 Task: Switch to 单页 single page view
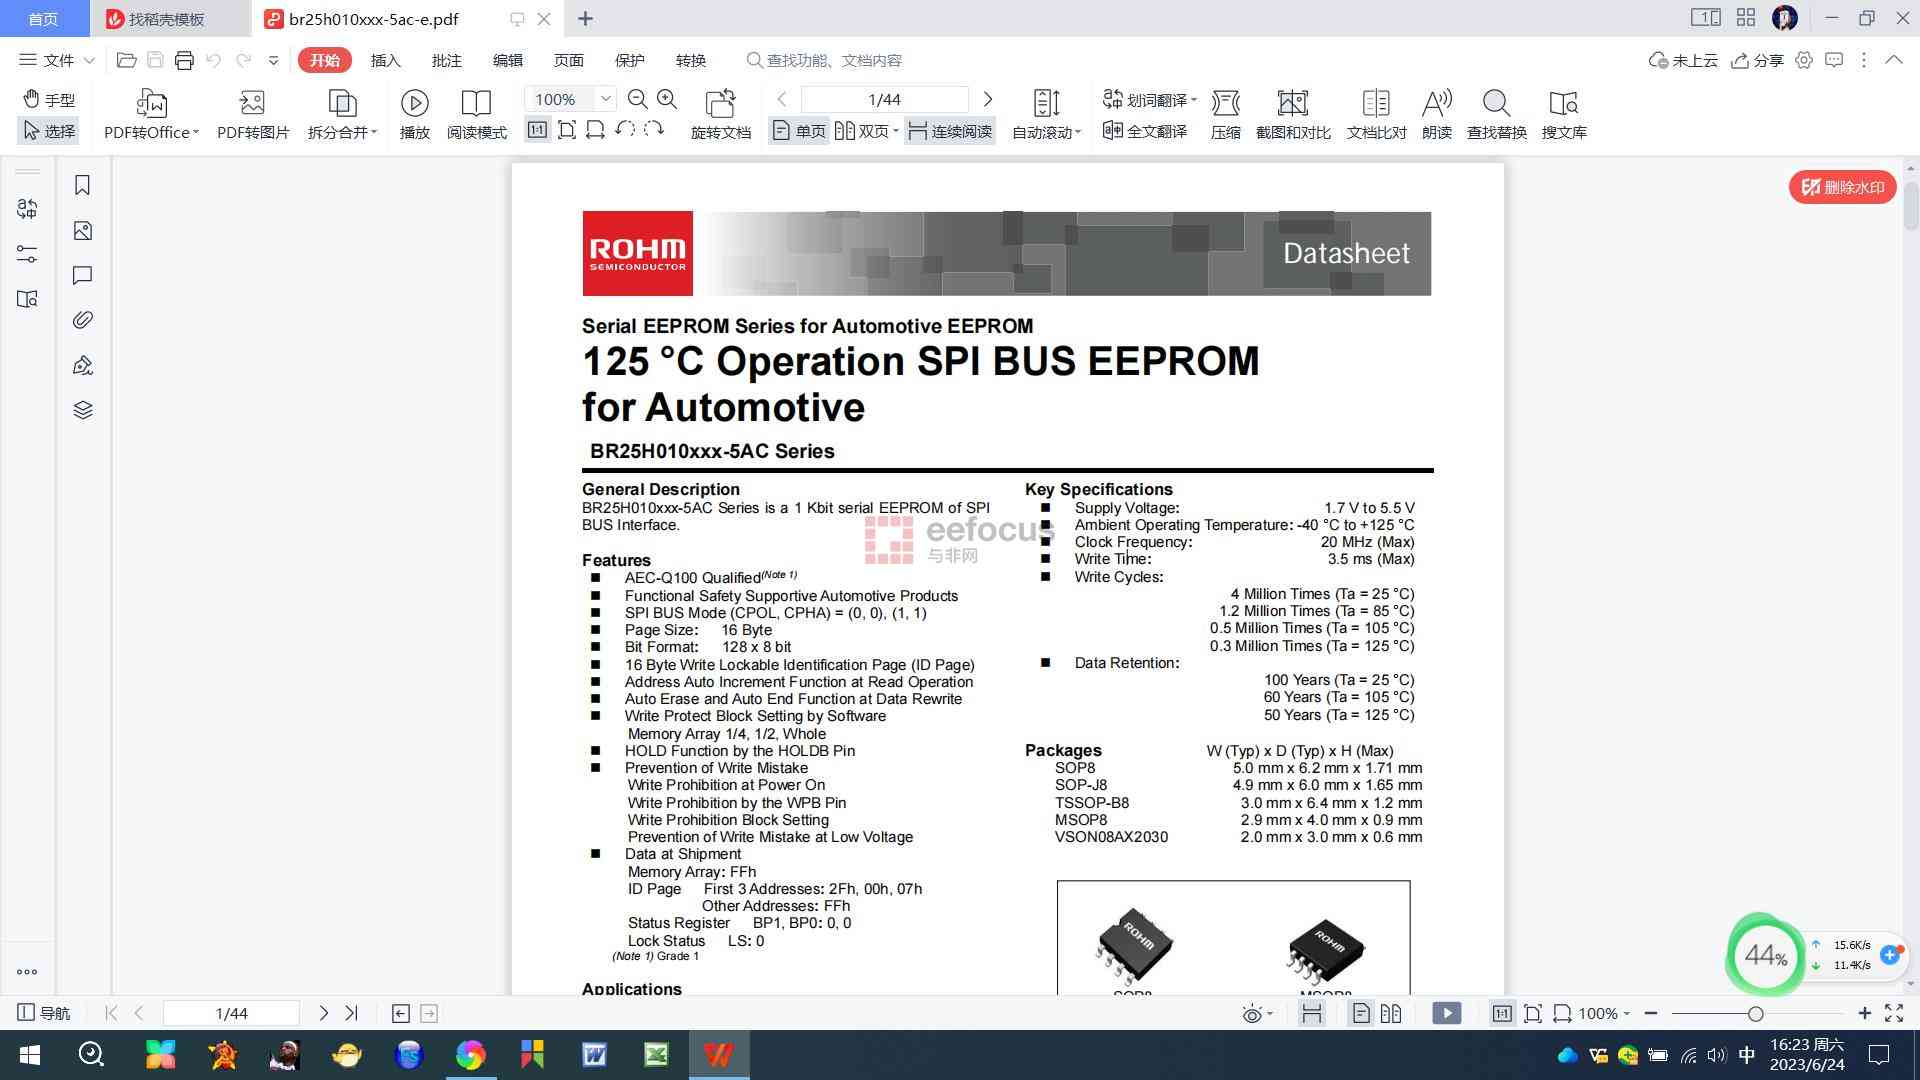pyautogui.click(x=799, y=131)
